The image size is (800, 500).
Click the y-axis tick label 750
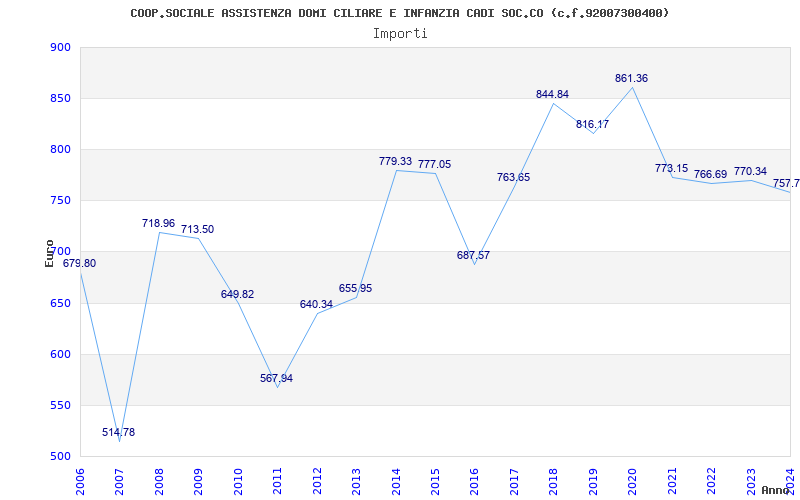[x=60, y=201]
